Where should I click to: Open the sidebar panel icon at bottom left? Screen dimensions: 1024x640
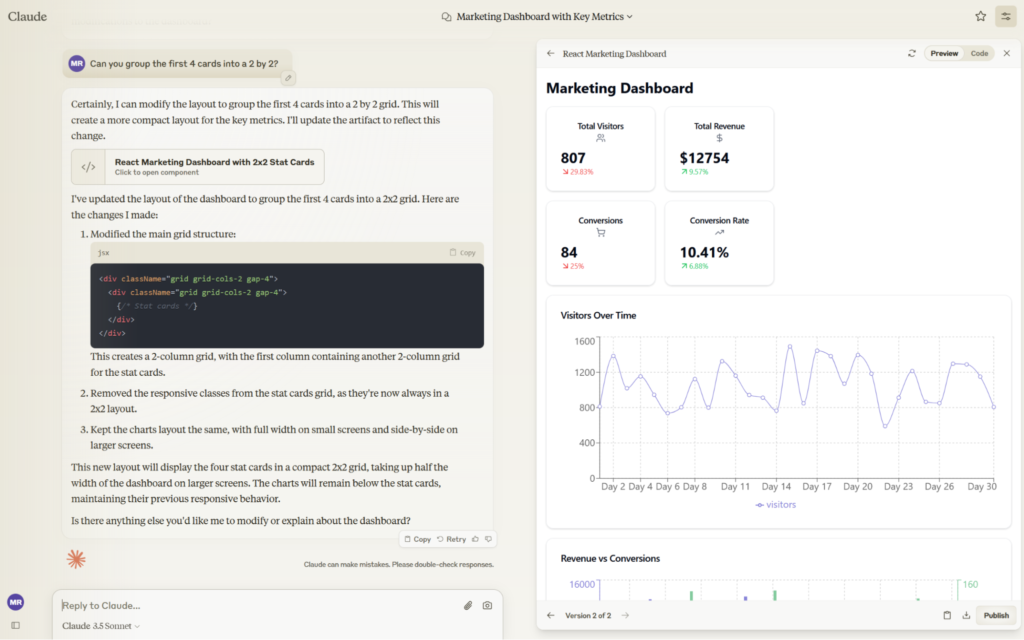point(15,625)
